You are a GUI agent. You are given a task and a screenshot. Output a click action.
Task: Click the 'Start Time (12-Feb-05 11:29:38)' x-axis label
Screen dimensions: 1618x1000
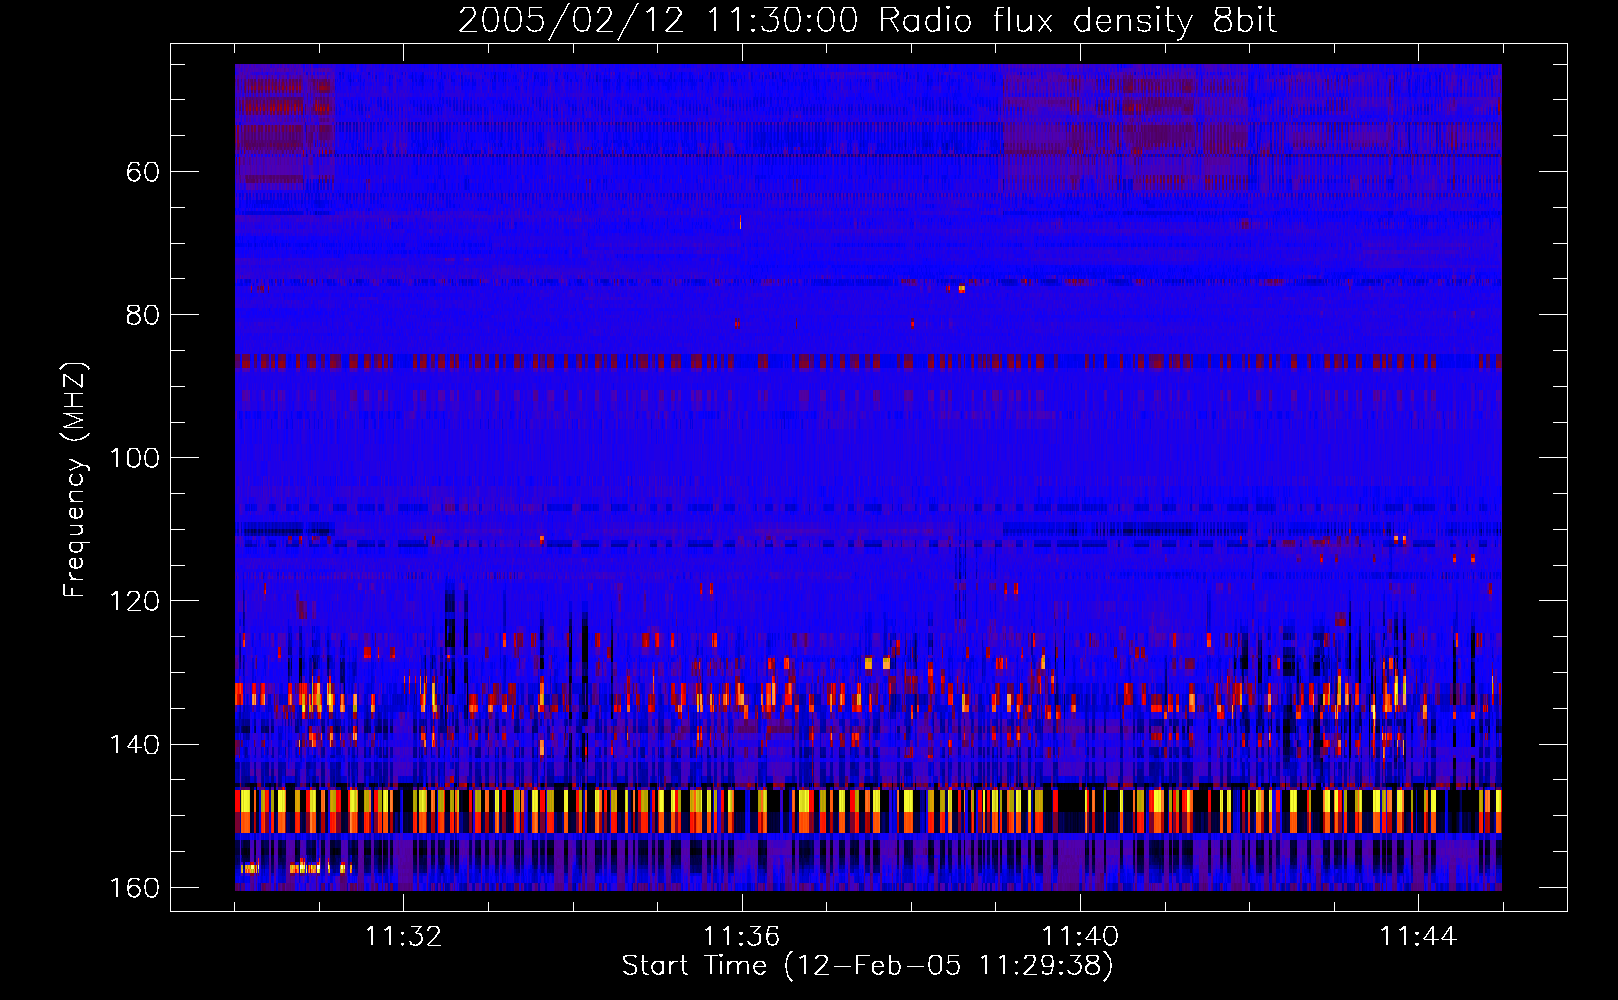pyautogui.click(x=867, y=966)
